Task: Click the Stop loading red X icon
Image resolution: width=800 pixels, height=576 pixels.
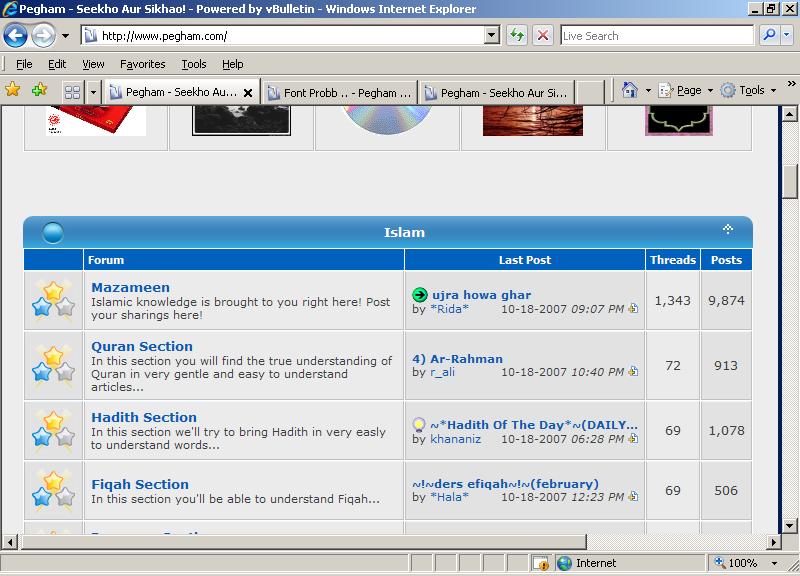Action: click(x=543, y=36)
